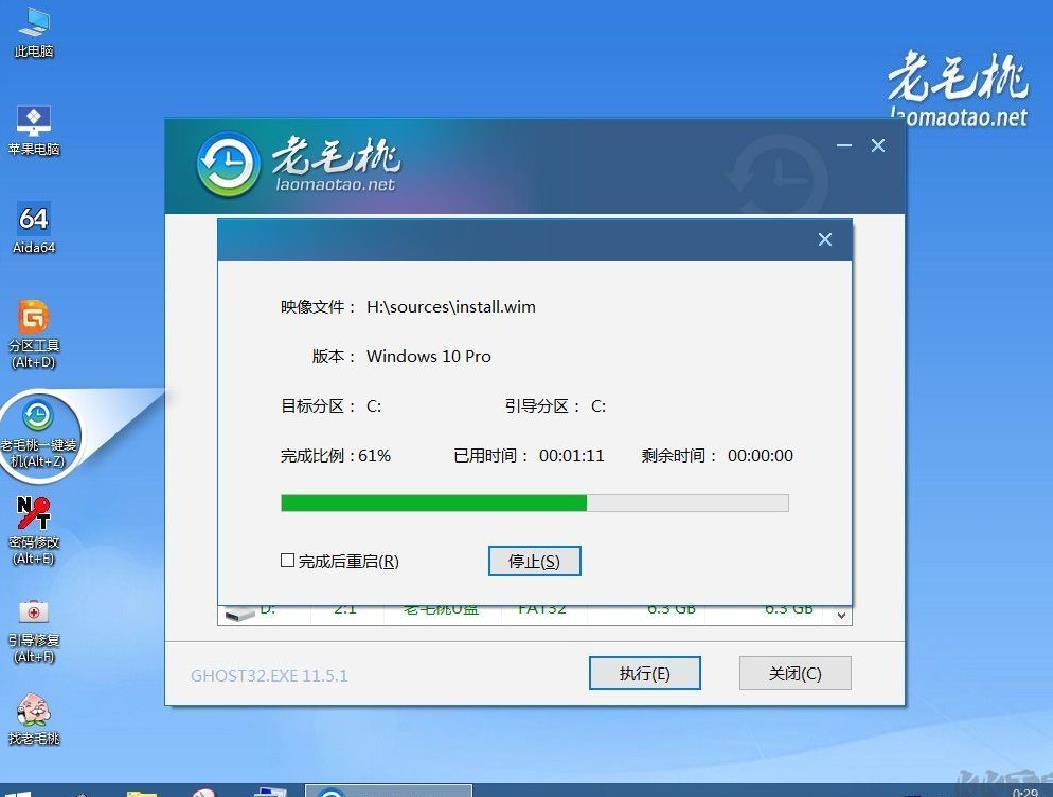This screenshot has width=1053, height=797.
Task: Click the Windows Start button on taskbar
Action: [x=17, y=792]
